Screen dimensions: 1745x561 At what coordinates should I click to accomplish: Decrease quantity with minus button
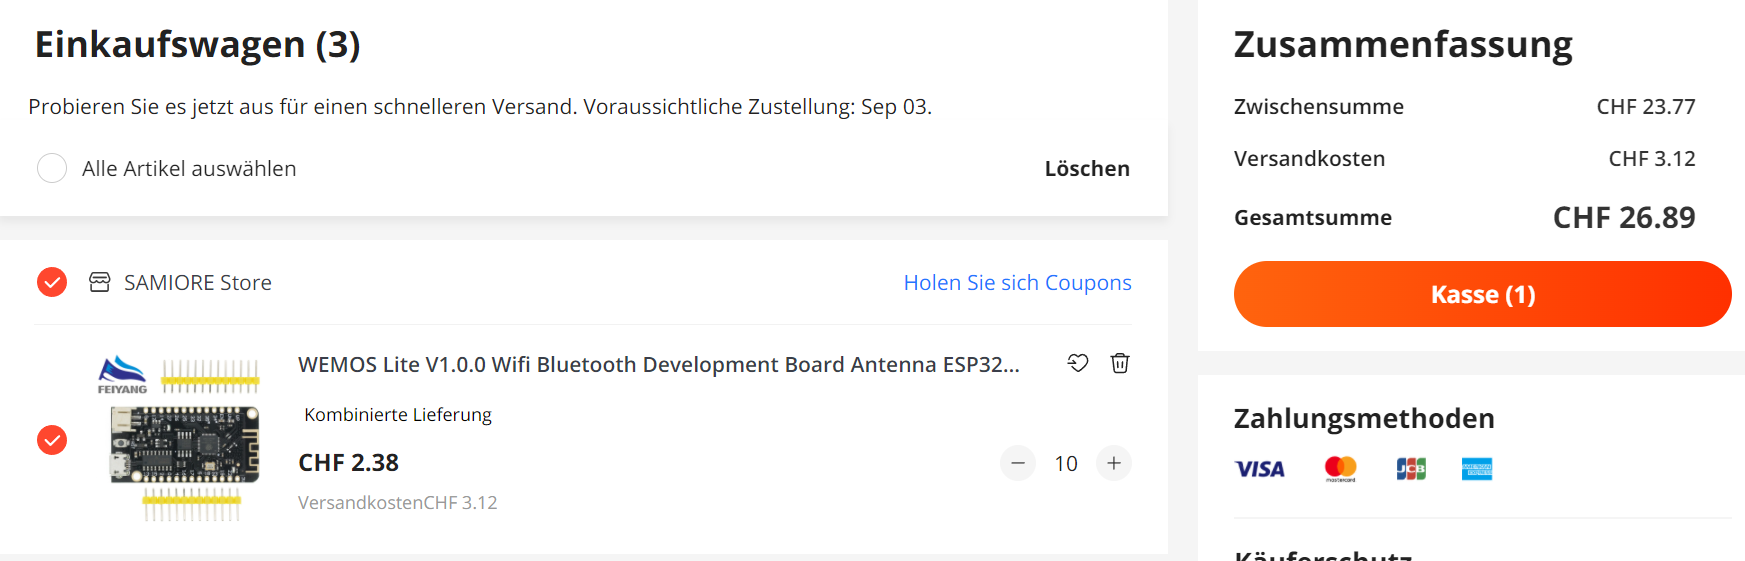(x=1018, y=463)
